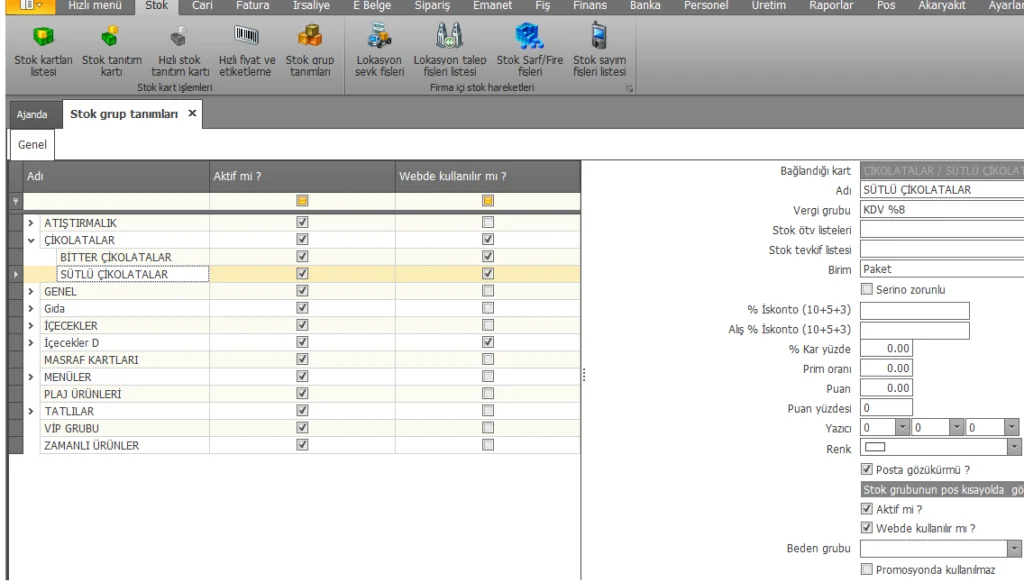The height and width of the screenshot is (582, 1024).
Task: Toggle Webde kullanılır mı in details panel
Action: pyautogui.click(x=867, y=528)
